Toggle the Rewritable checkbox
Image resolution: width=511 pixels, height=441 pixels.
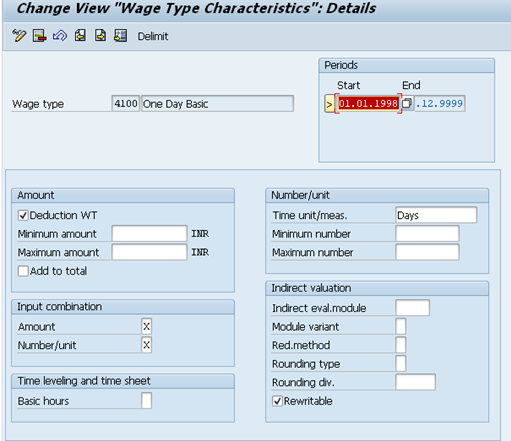[x=277, y=401]
